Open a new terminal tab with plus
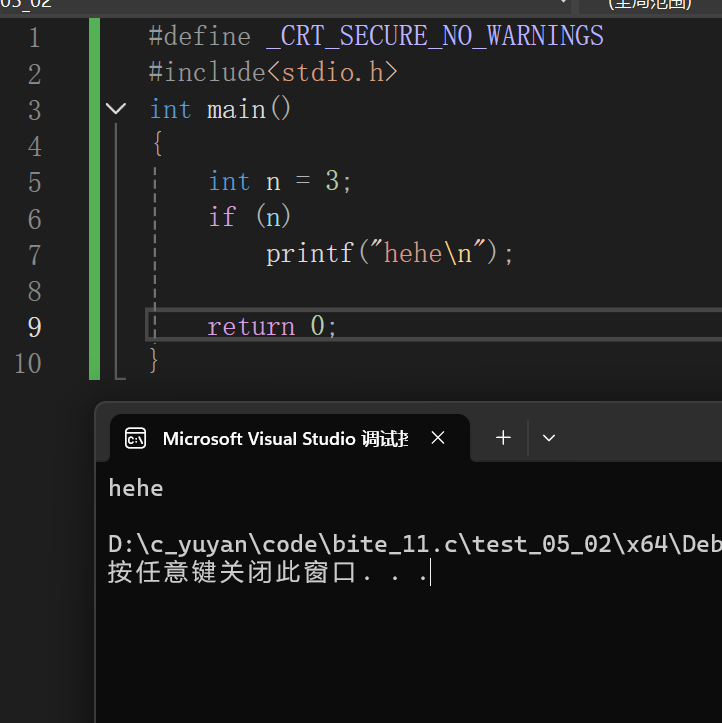 503,438
